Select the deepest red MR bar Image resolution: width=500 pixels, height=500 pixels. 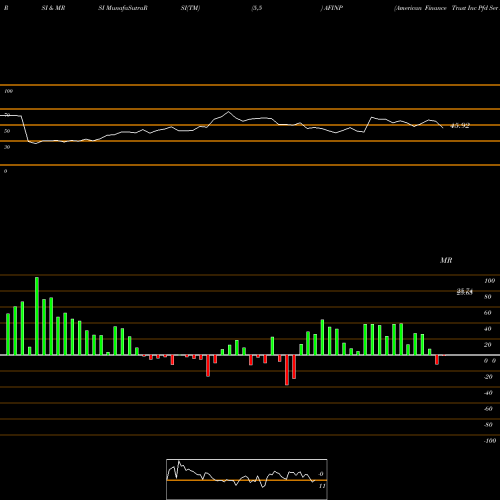click(287, 370)
